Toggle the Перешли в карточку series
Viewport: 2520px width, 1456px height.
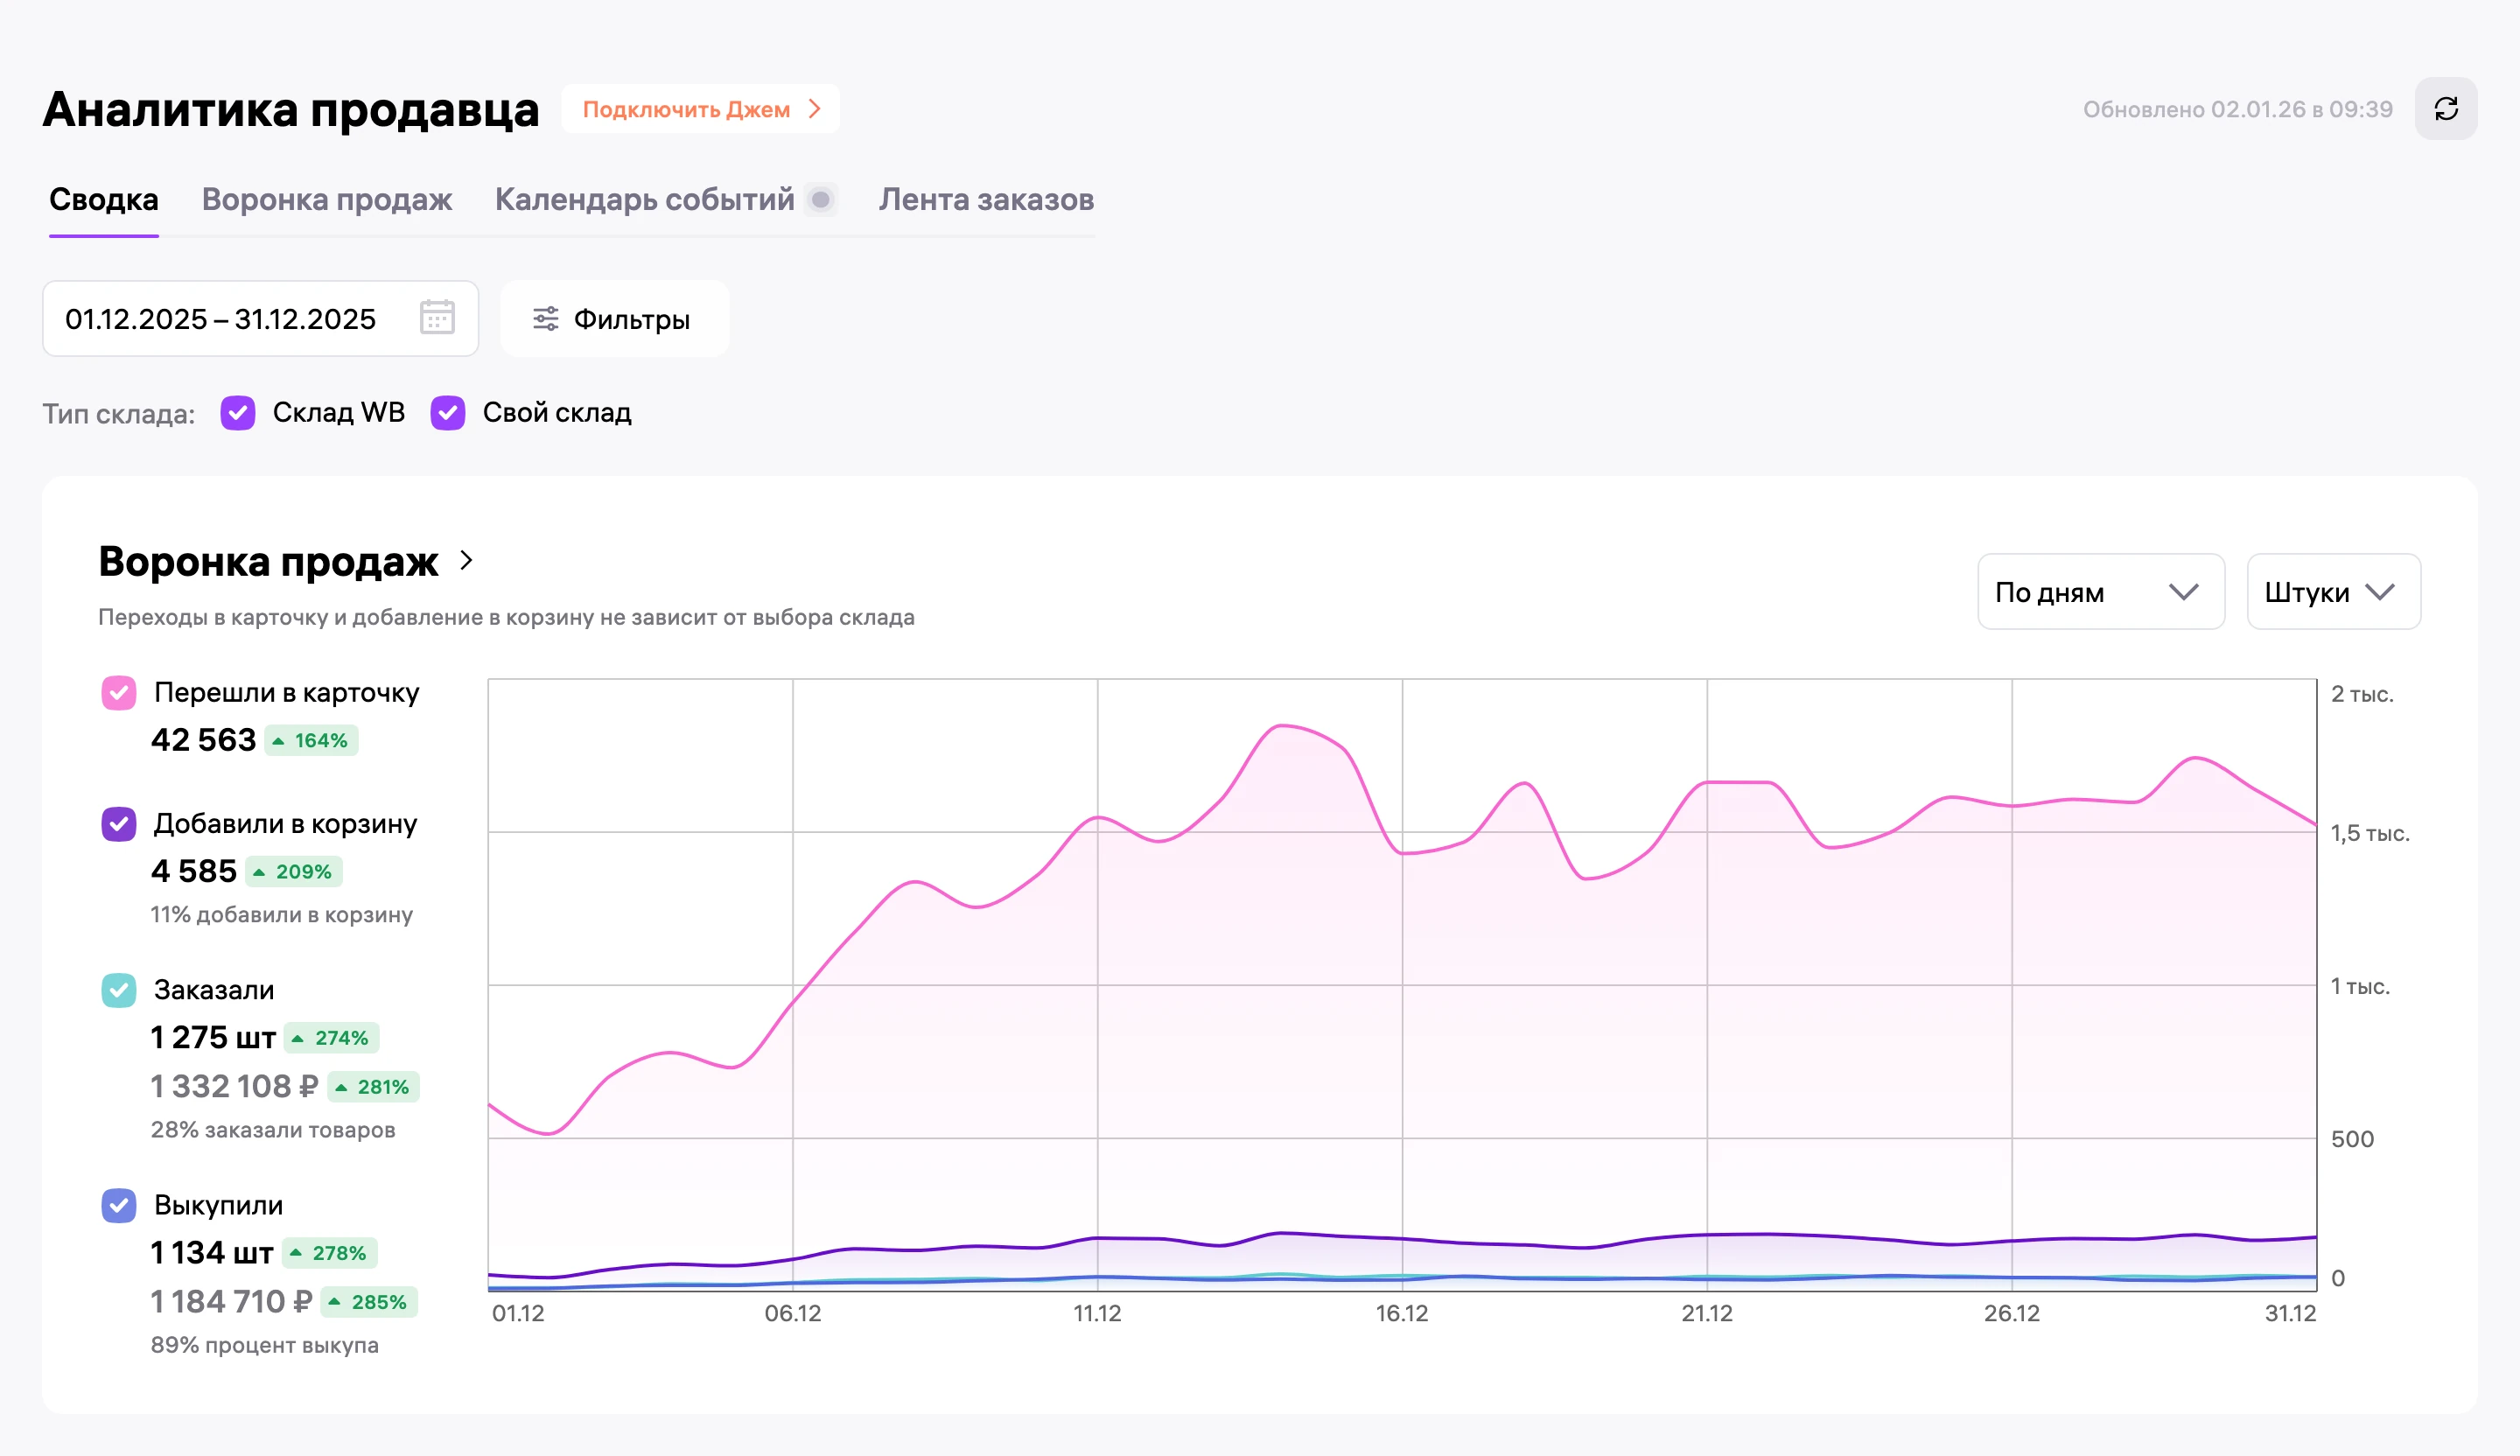point(119,692)
